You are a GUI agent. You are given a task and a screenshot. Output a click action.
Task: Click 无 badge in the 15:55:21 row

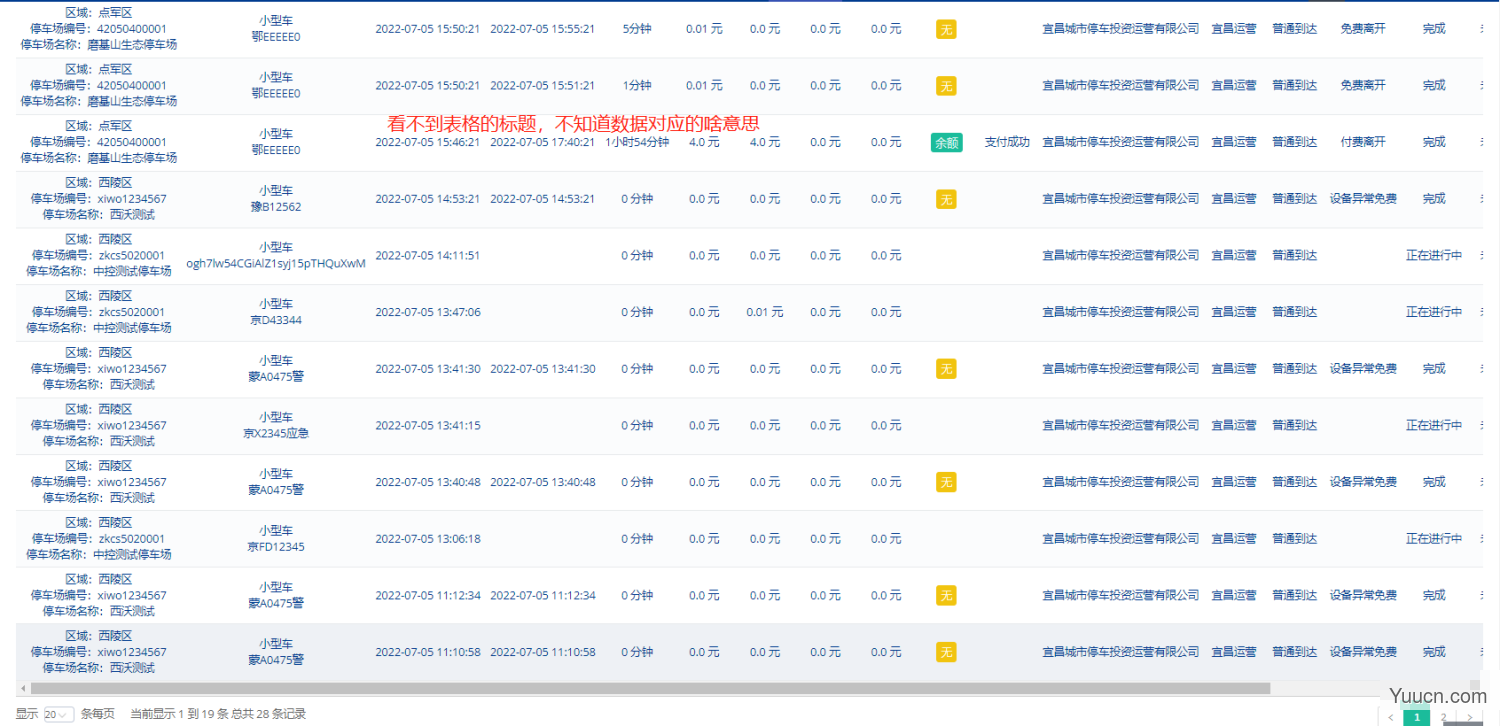pyautogui.click(x=946, y=29)
